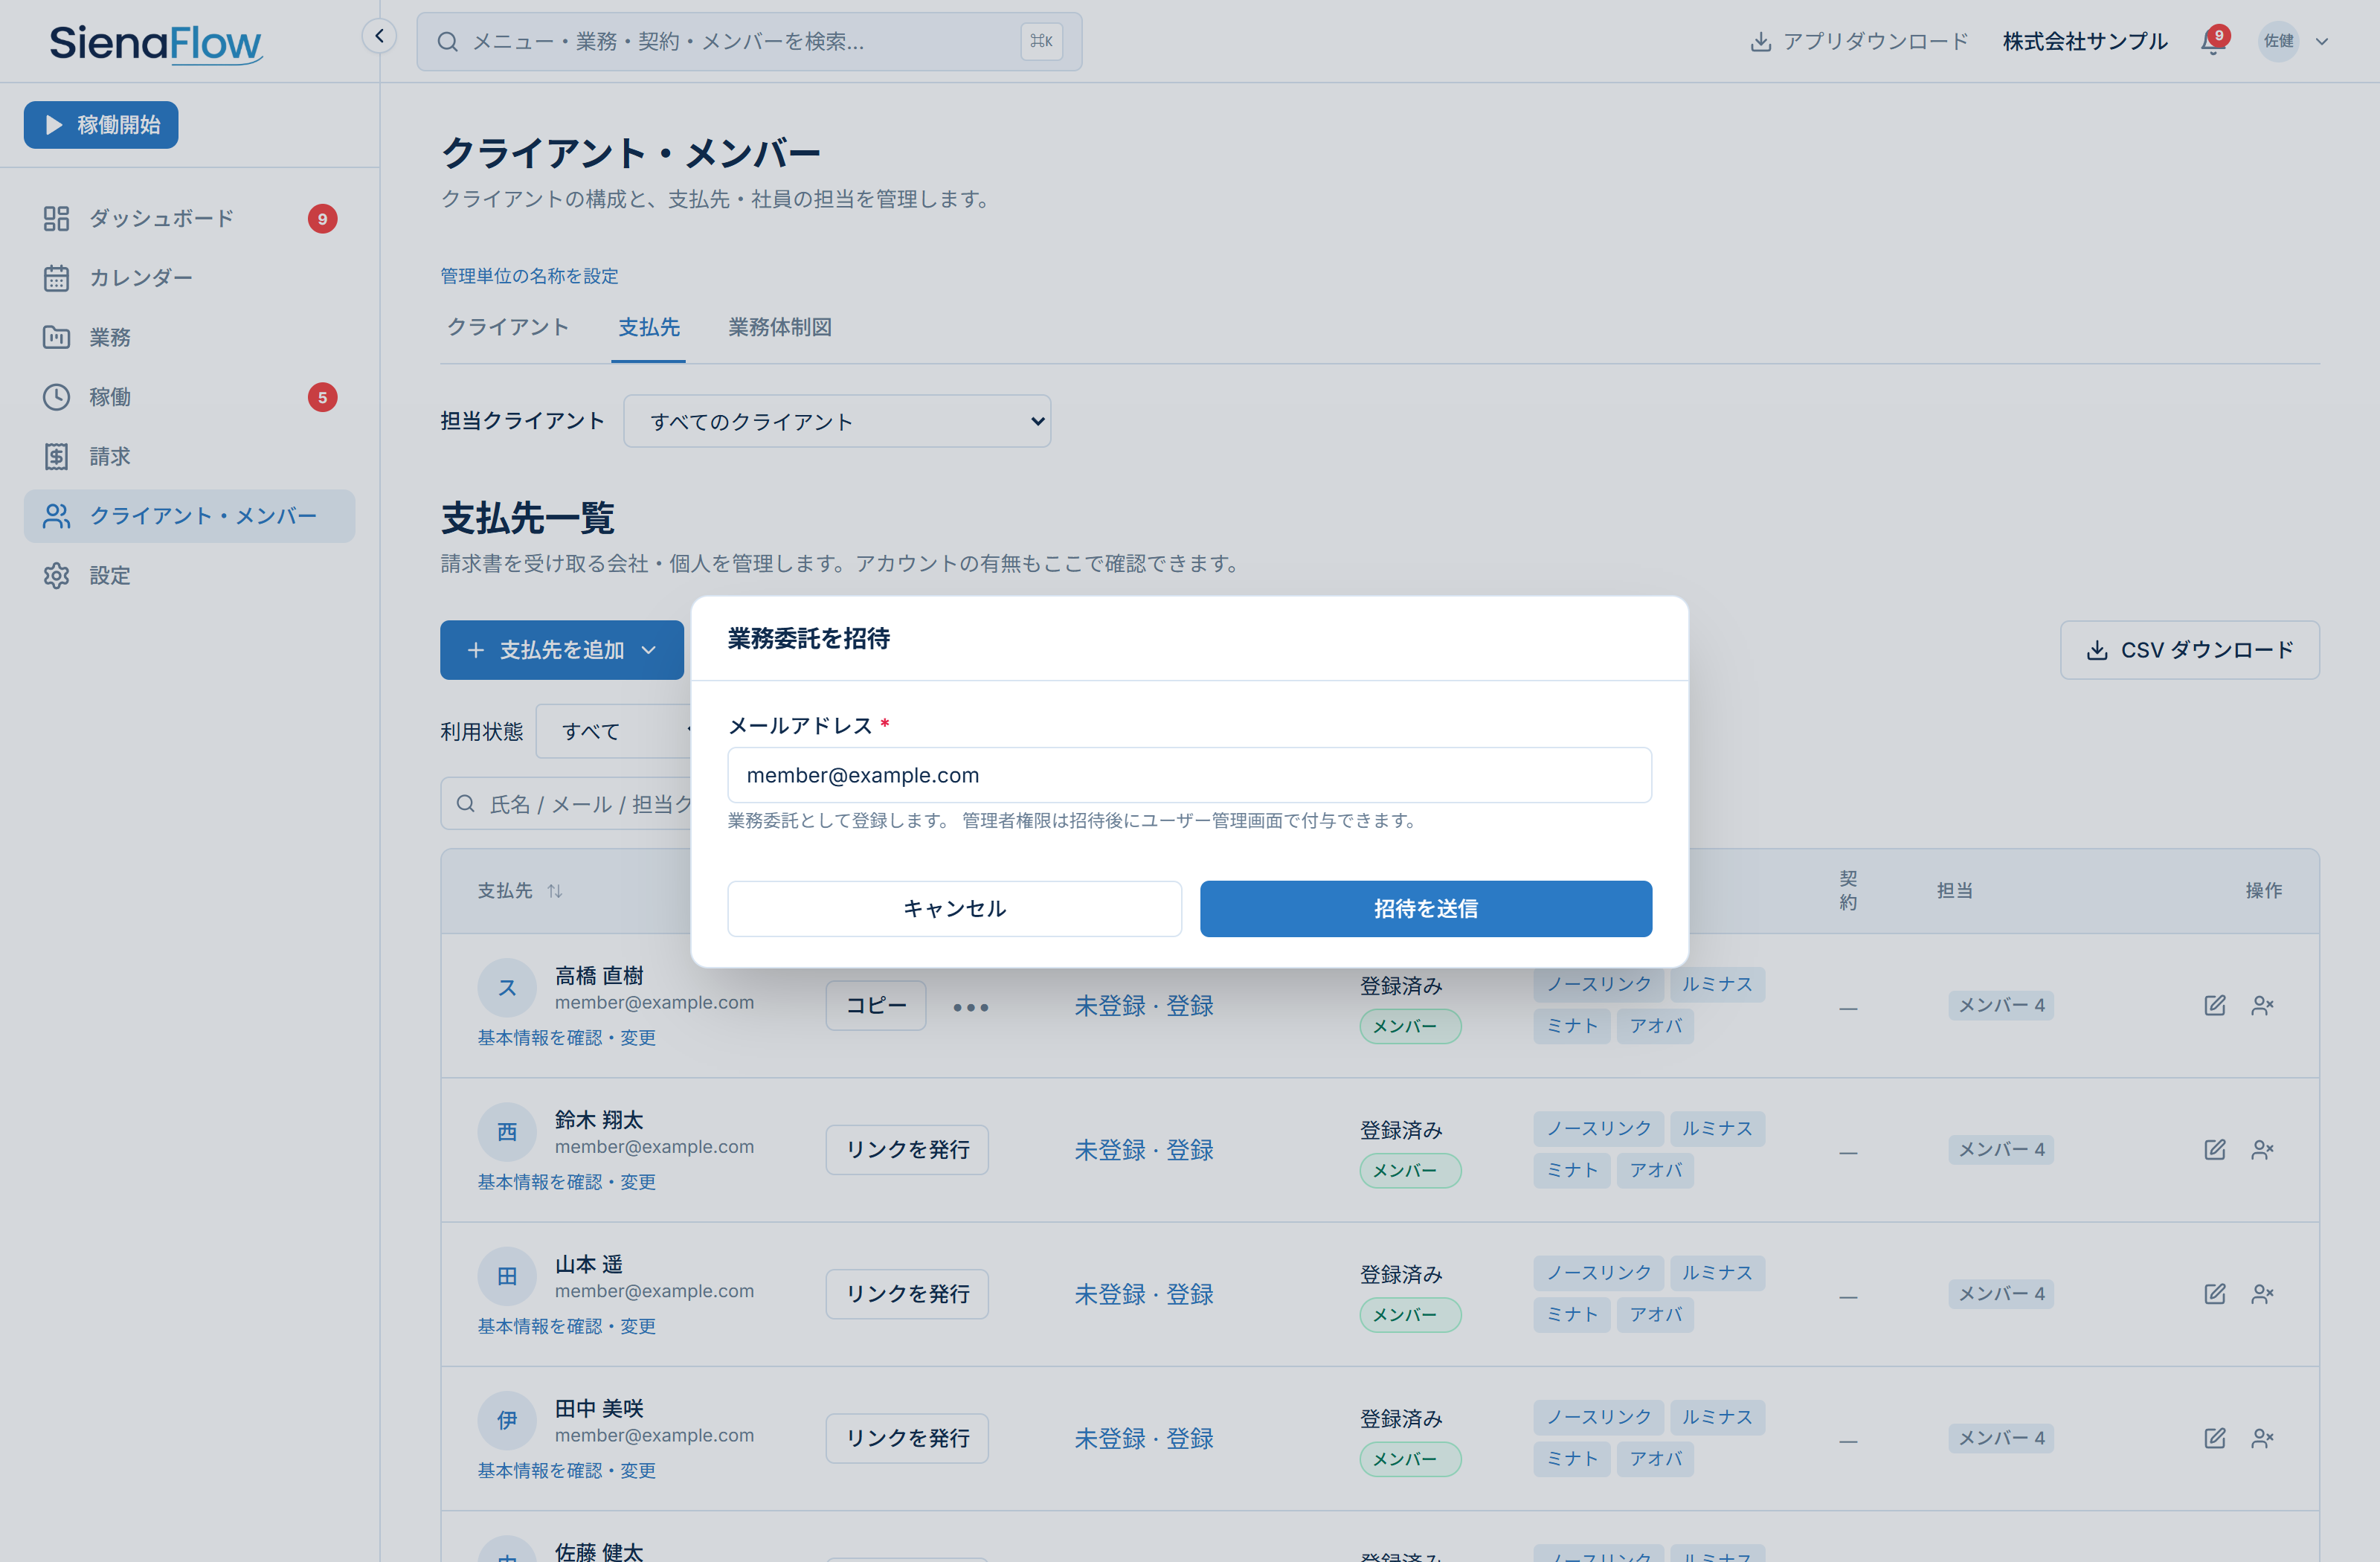Viewport: 2380px width, 1562px height.
Task: Click リンクを発行 for 田中 美咲
Action: coord(907,1438)
